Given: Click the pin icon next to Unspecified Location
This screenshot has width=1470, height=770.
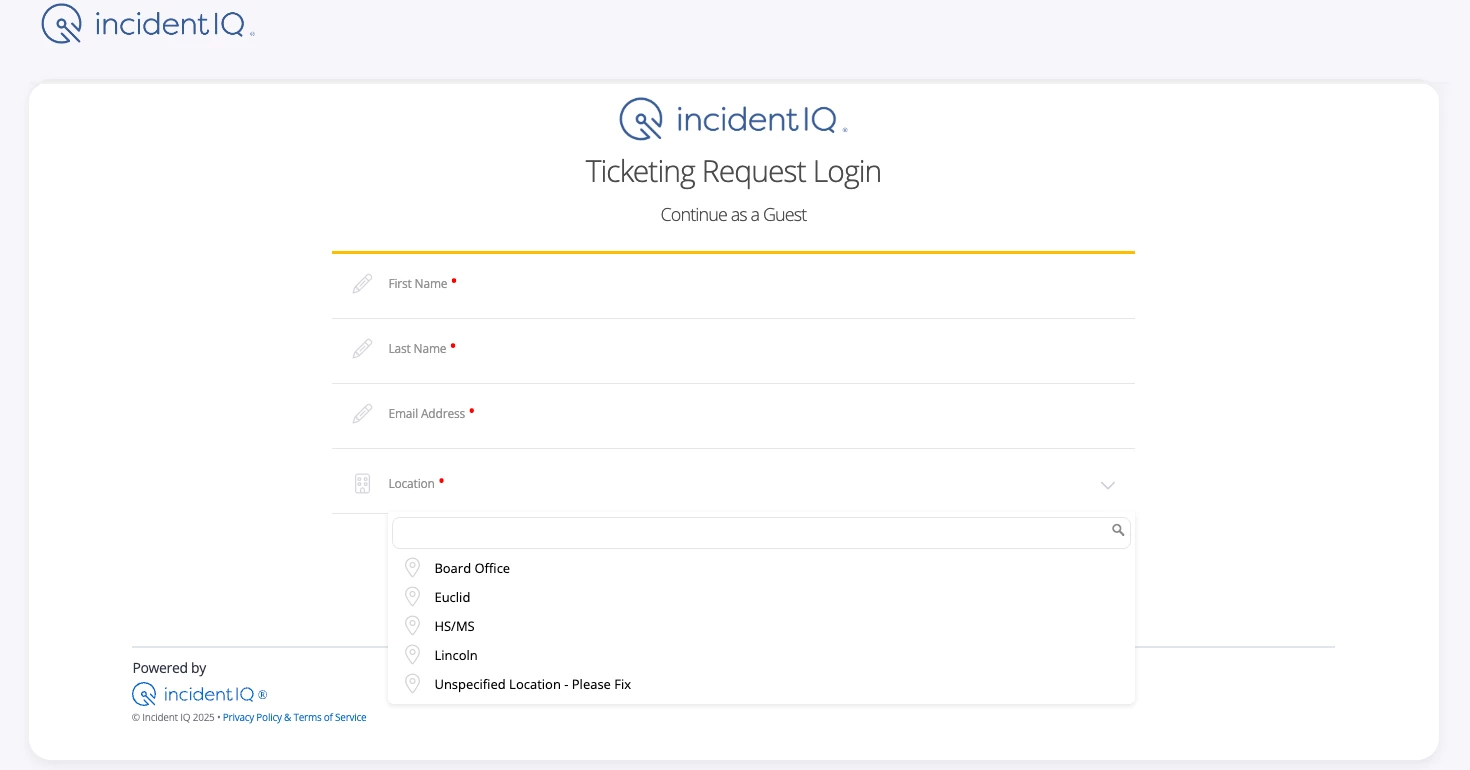Looking at the screenshot, I should tap(412, 684).
